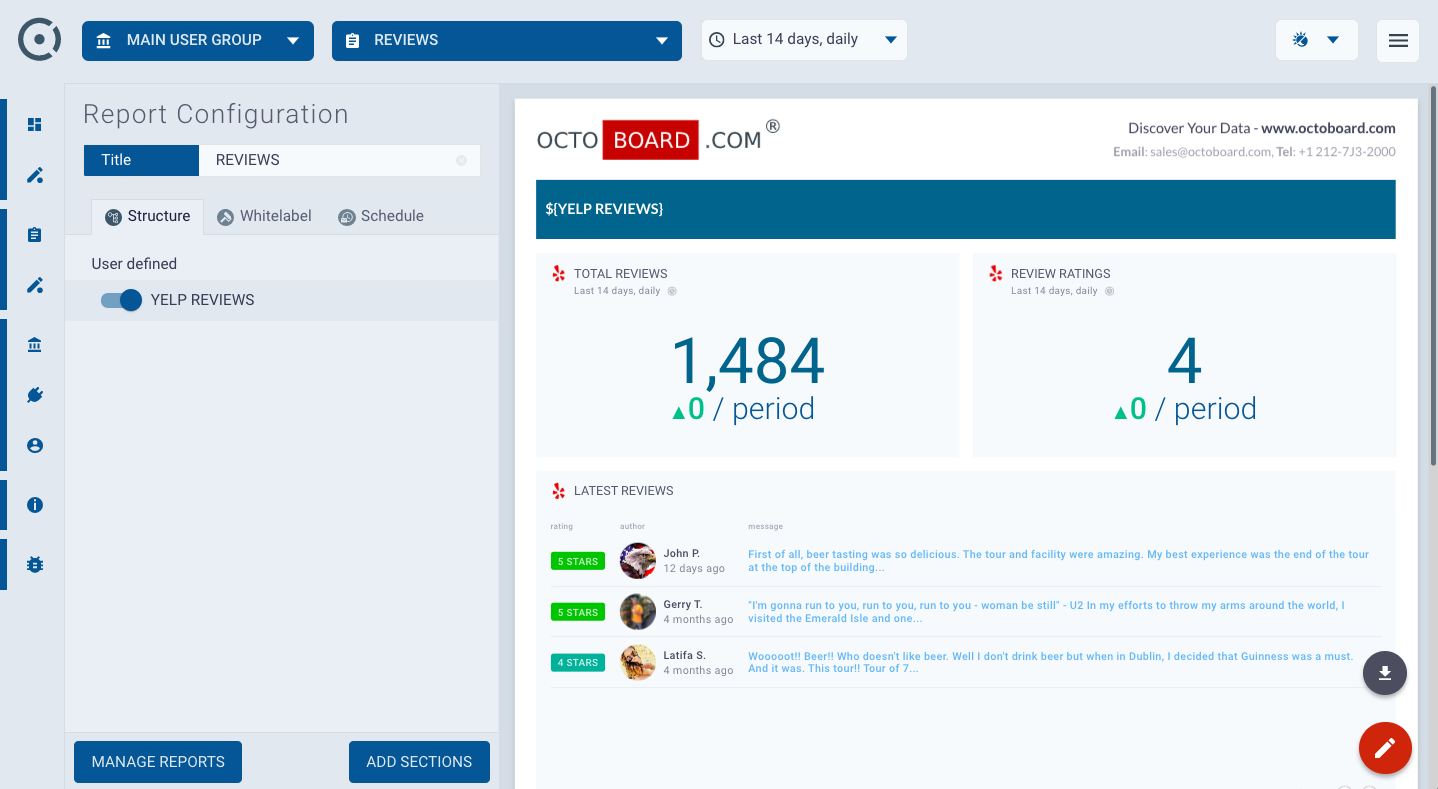Click the 4 review ratings value
The width and height of the screenshot is (1438, 789).
point(1184,360)
